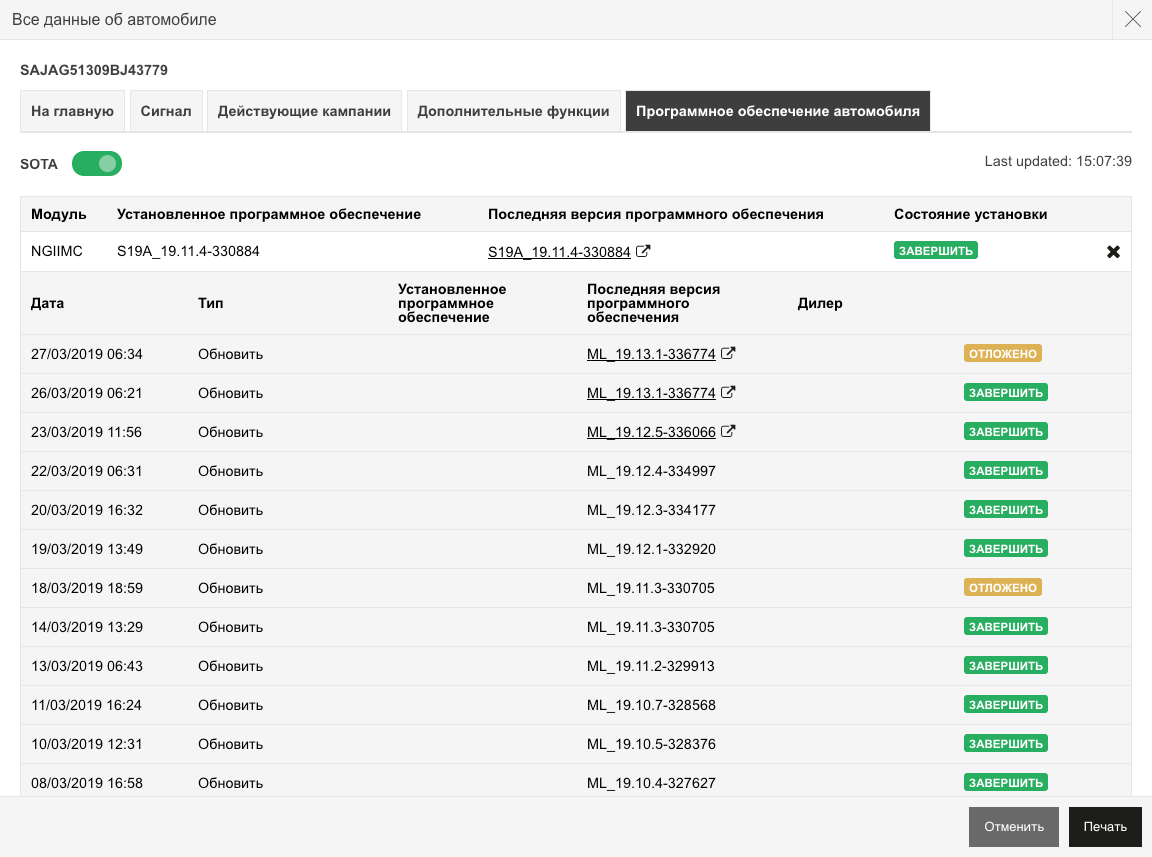Viewport: 1152px width, 857px height.
Task: Click ML_19.11.3-330705 in the 18/03/2019 row
Action: point(651,588)
